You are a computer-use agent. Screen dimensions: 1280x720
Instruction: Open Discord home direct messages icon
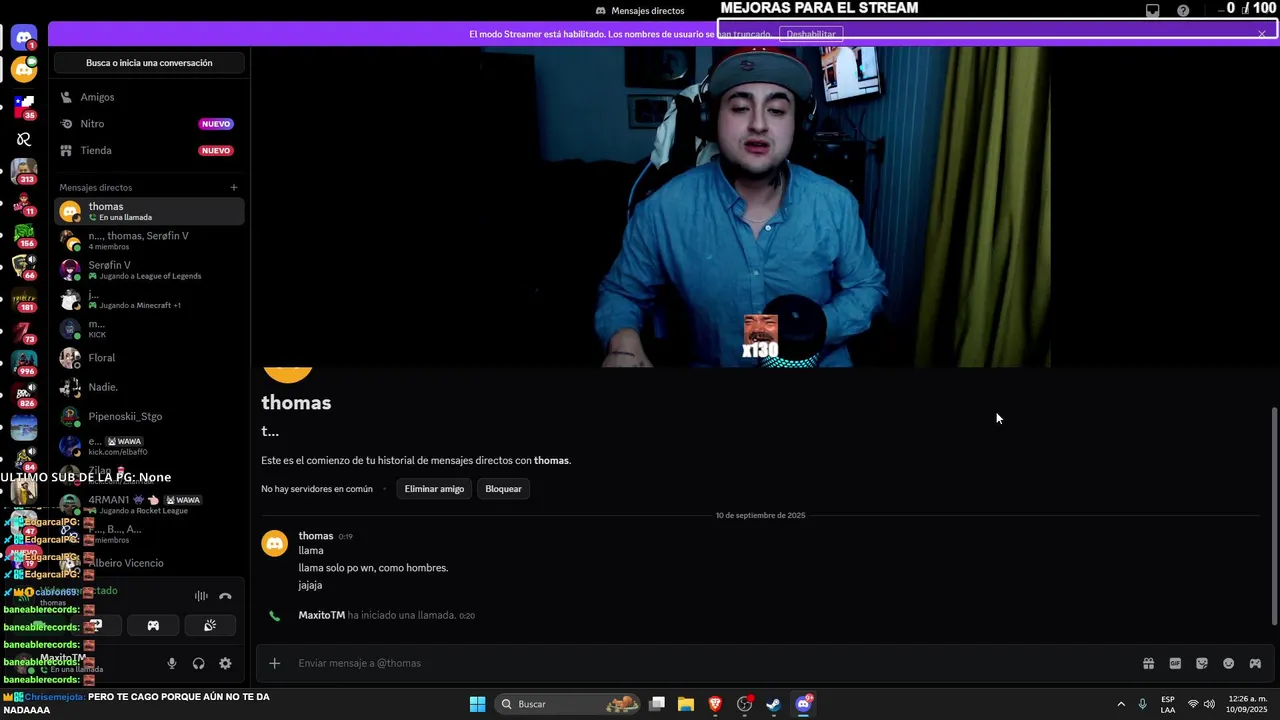click(x=24, y=38)
